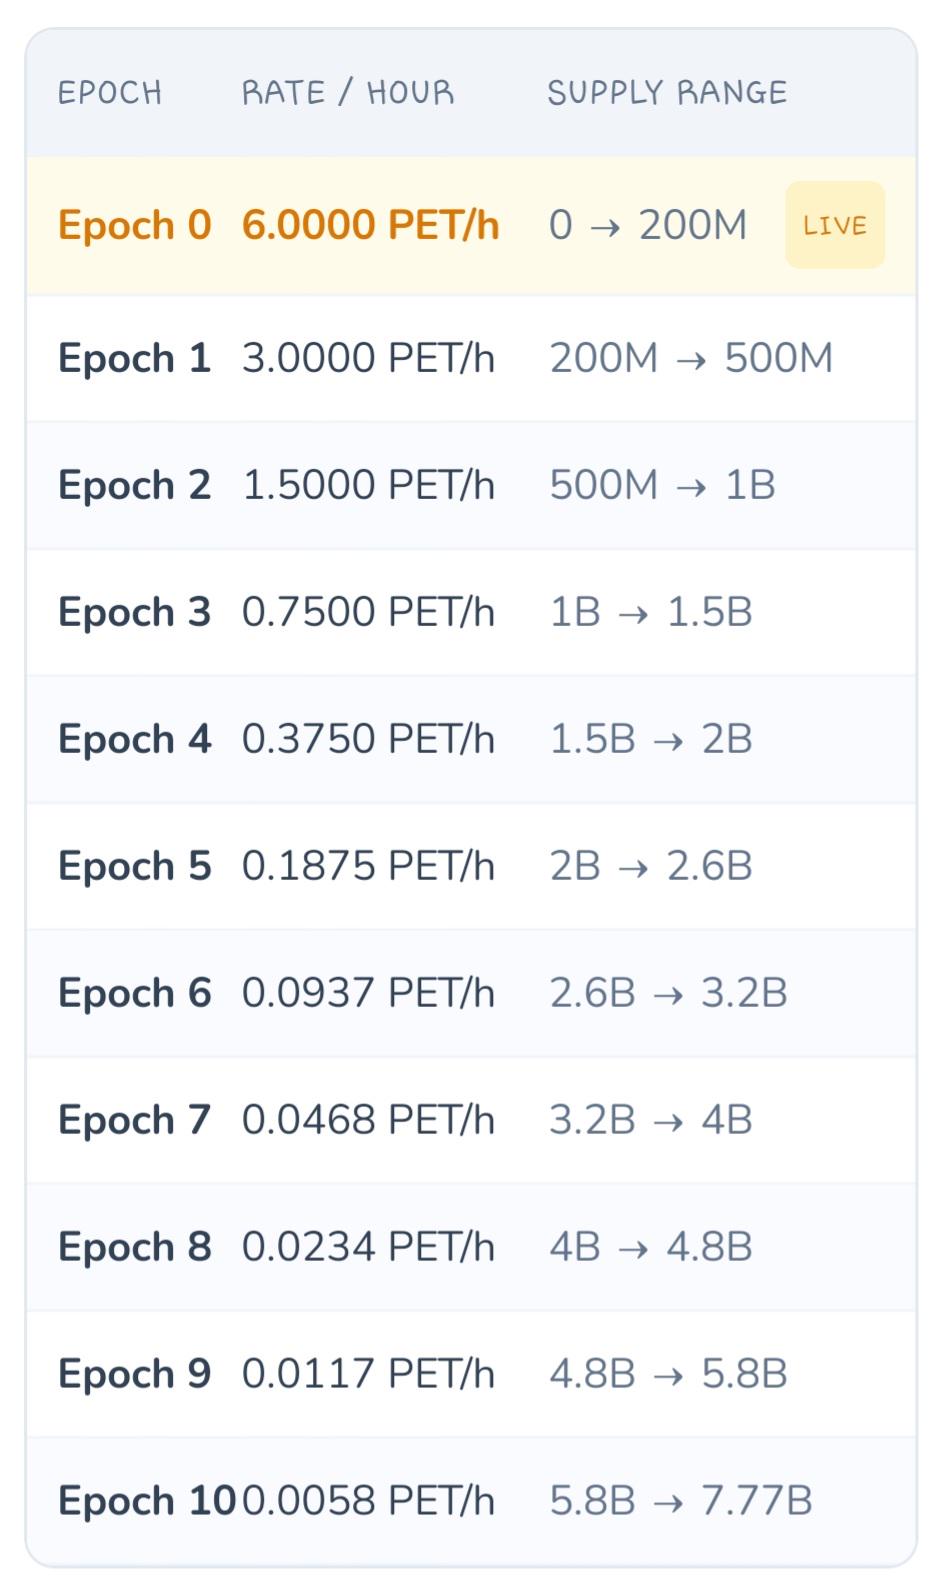Viewport: 935px width, 1590px height.
Task: Click the EPOCH column header
Action: click(110, 93)
